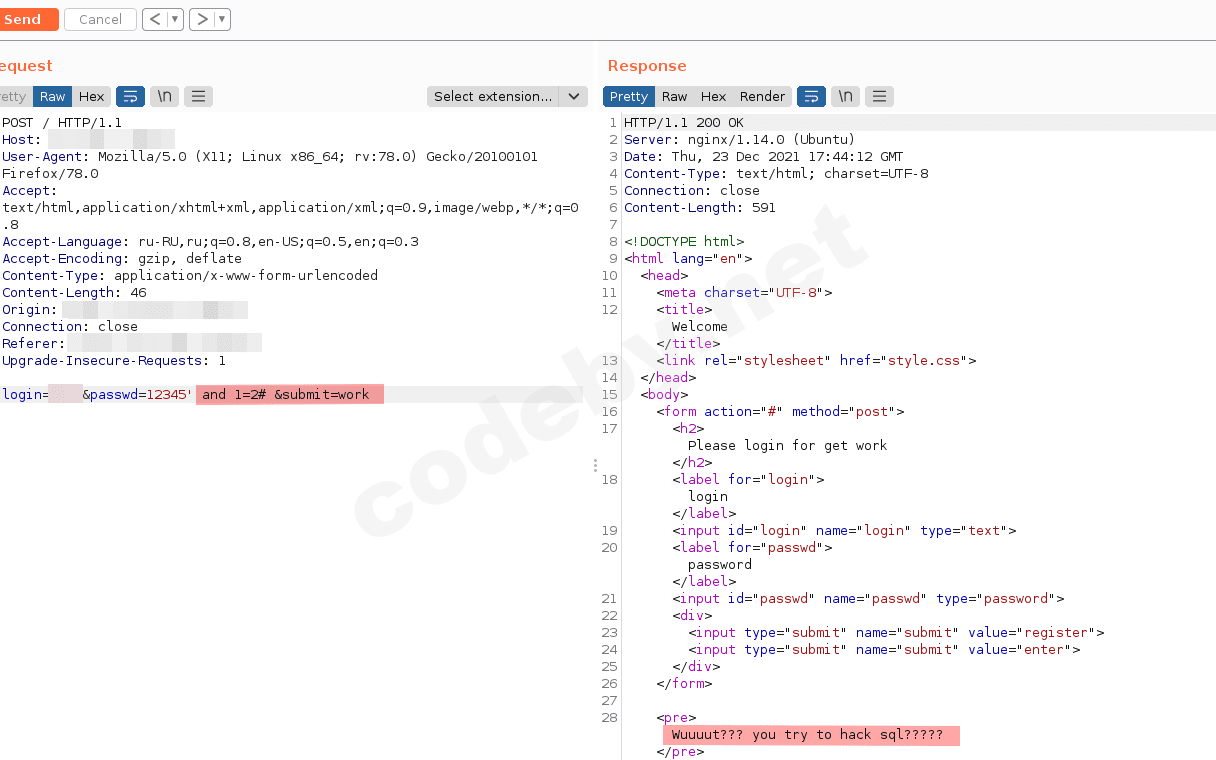Click the Accept-Language header line
The height and width of the screenshot is (760, 1216).
[210, 242]
